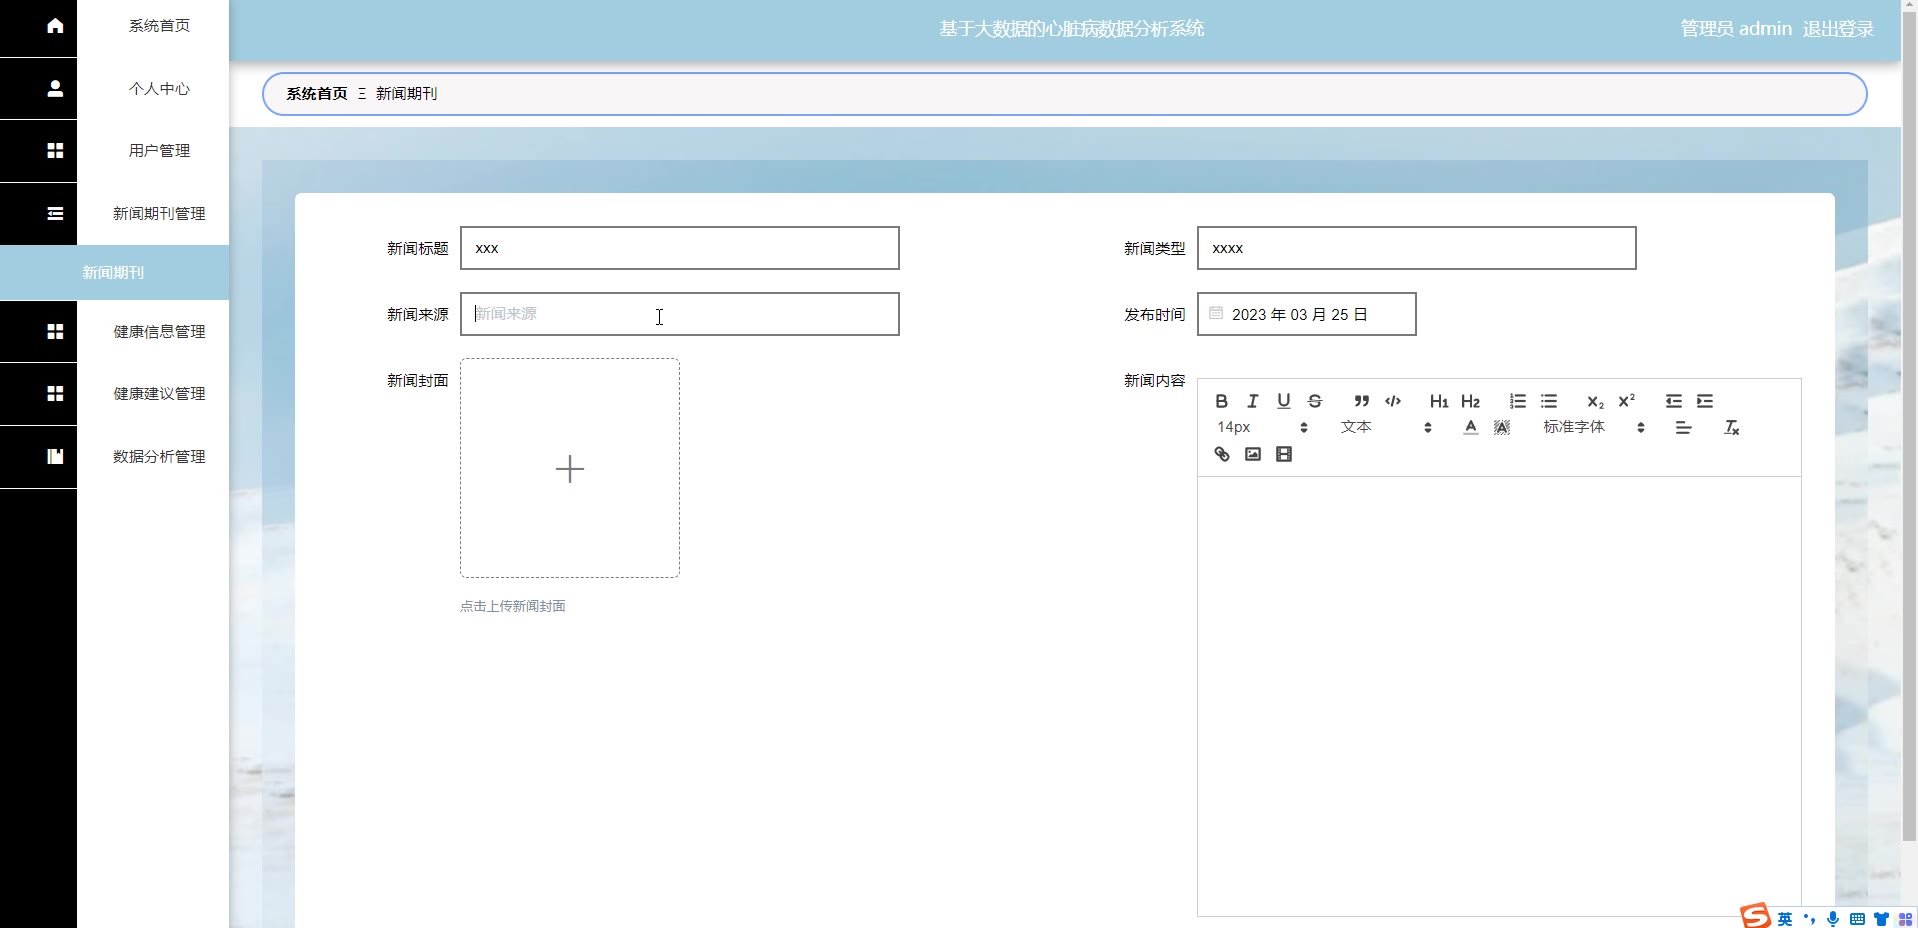Increase the text indent
Viewport: 1918px width, 928px height.
(1705, 401)
